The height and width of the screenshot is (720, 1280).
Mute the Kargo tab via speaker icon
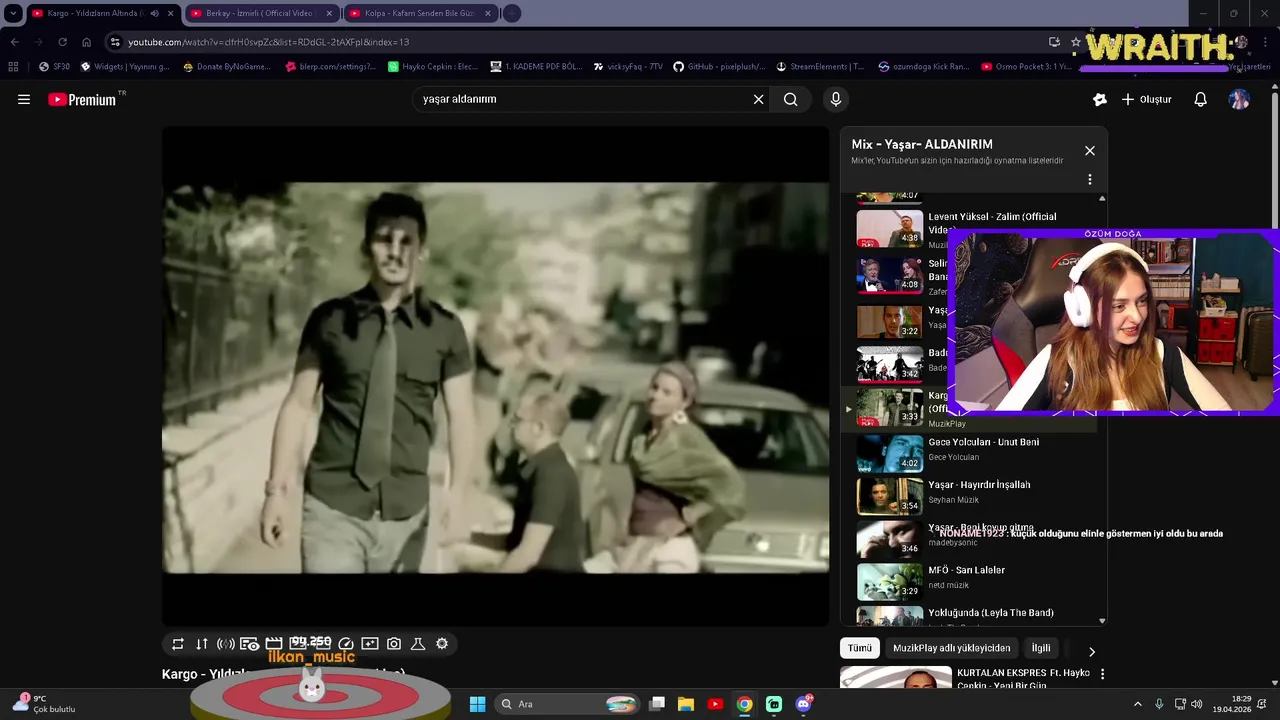coord(154,13)
